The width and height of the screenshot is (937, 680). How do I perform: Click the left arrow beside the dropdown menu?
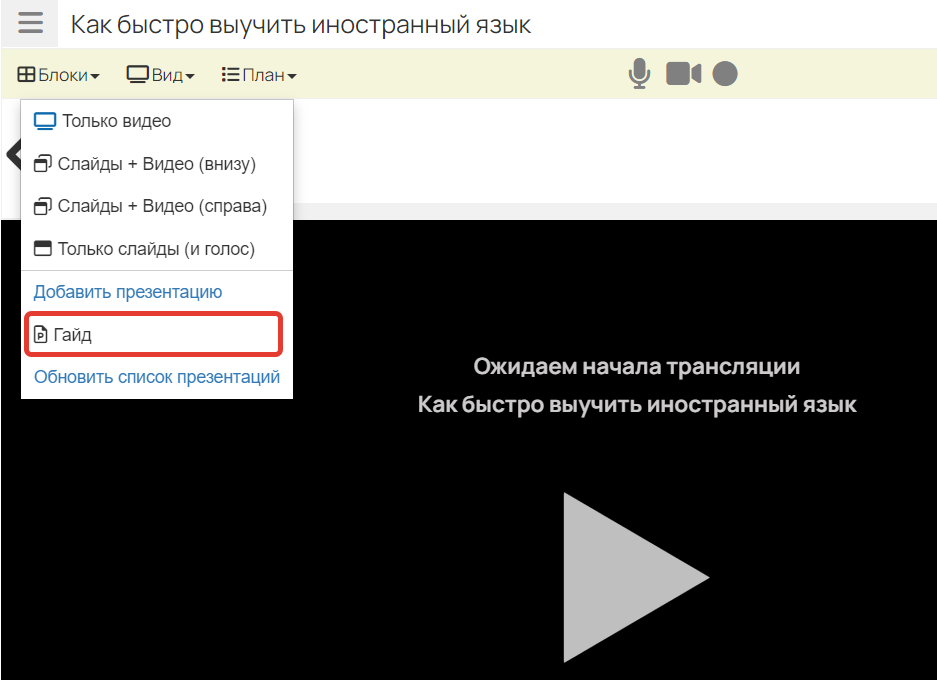(13, 154)
